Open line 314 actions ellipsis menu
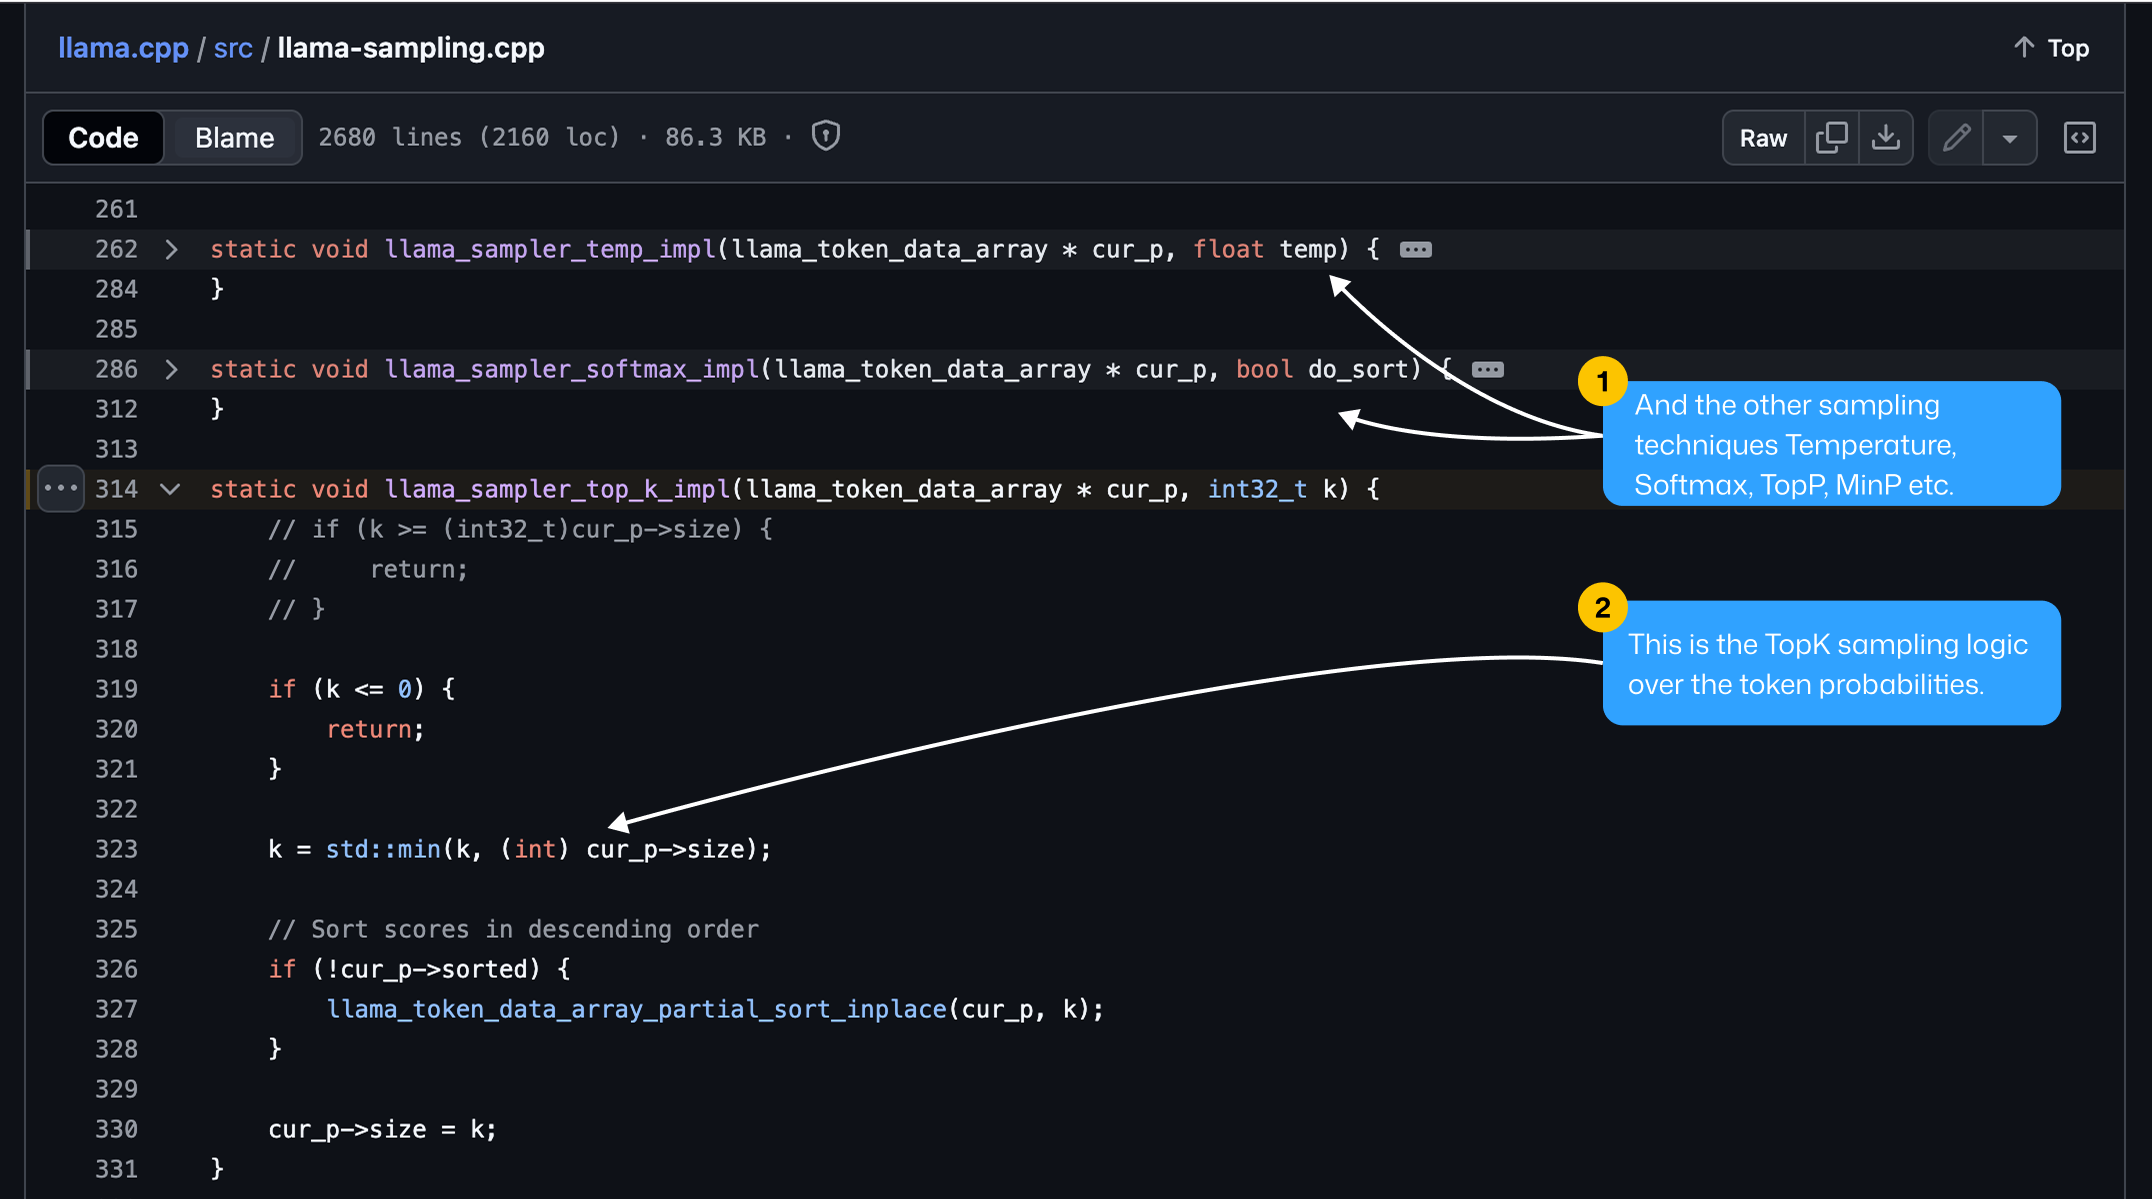 tap(61, 488)
